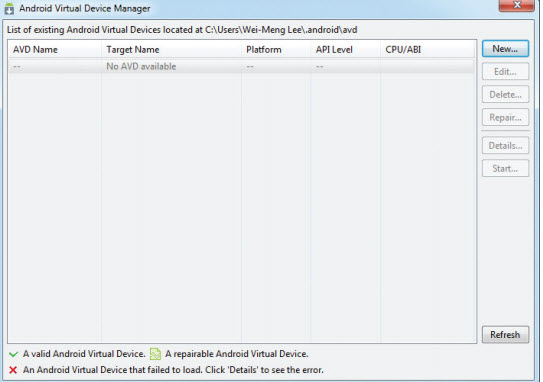Click the 'failed to load' legend text

coord(173,370)
